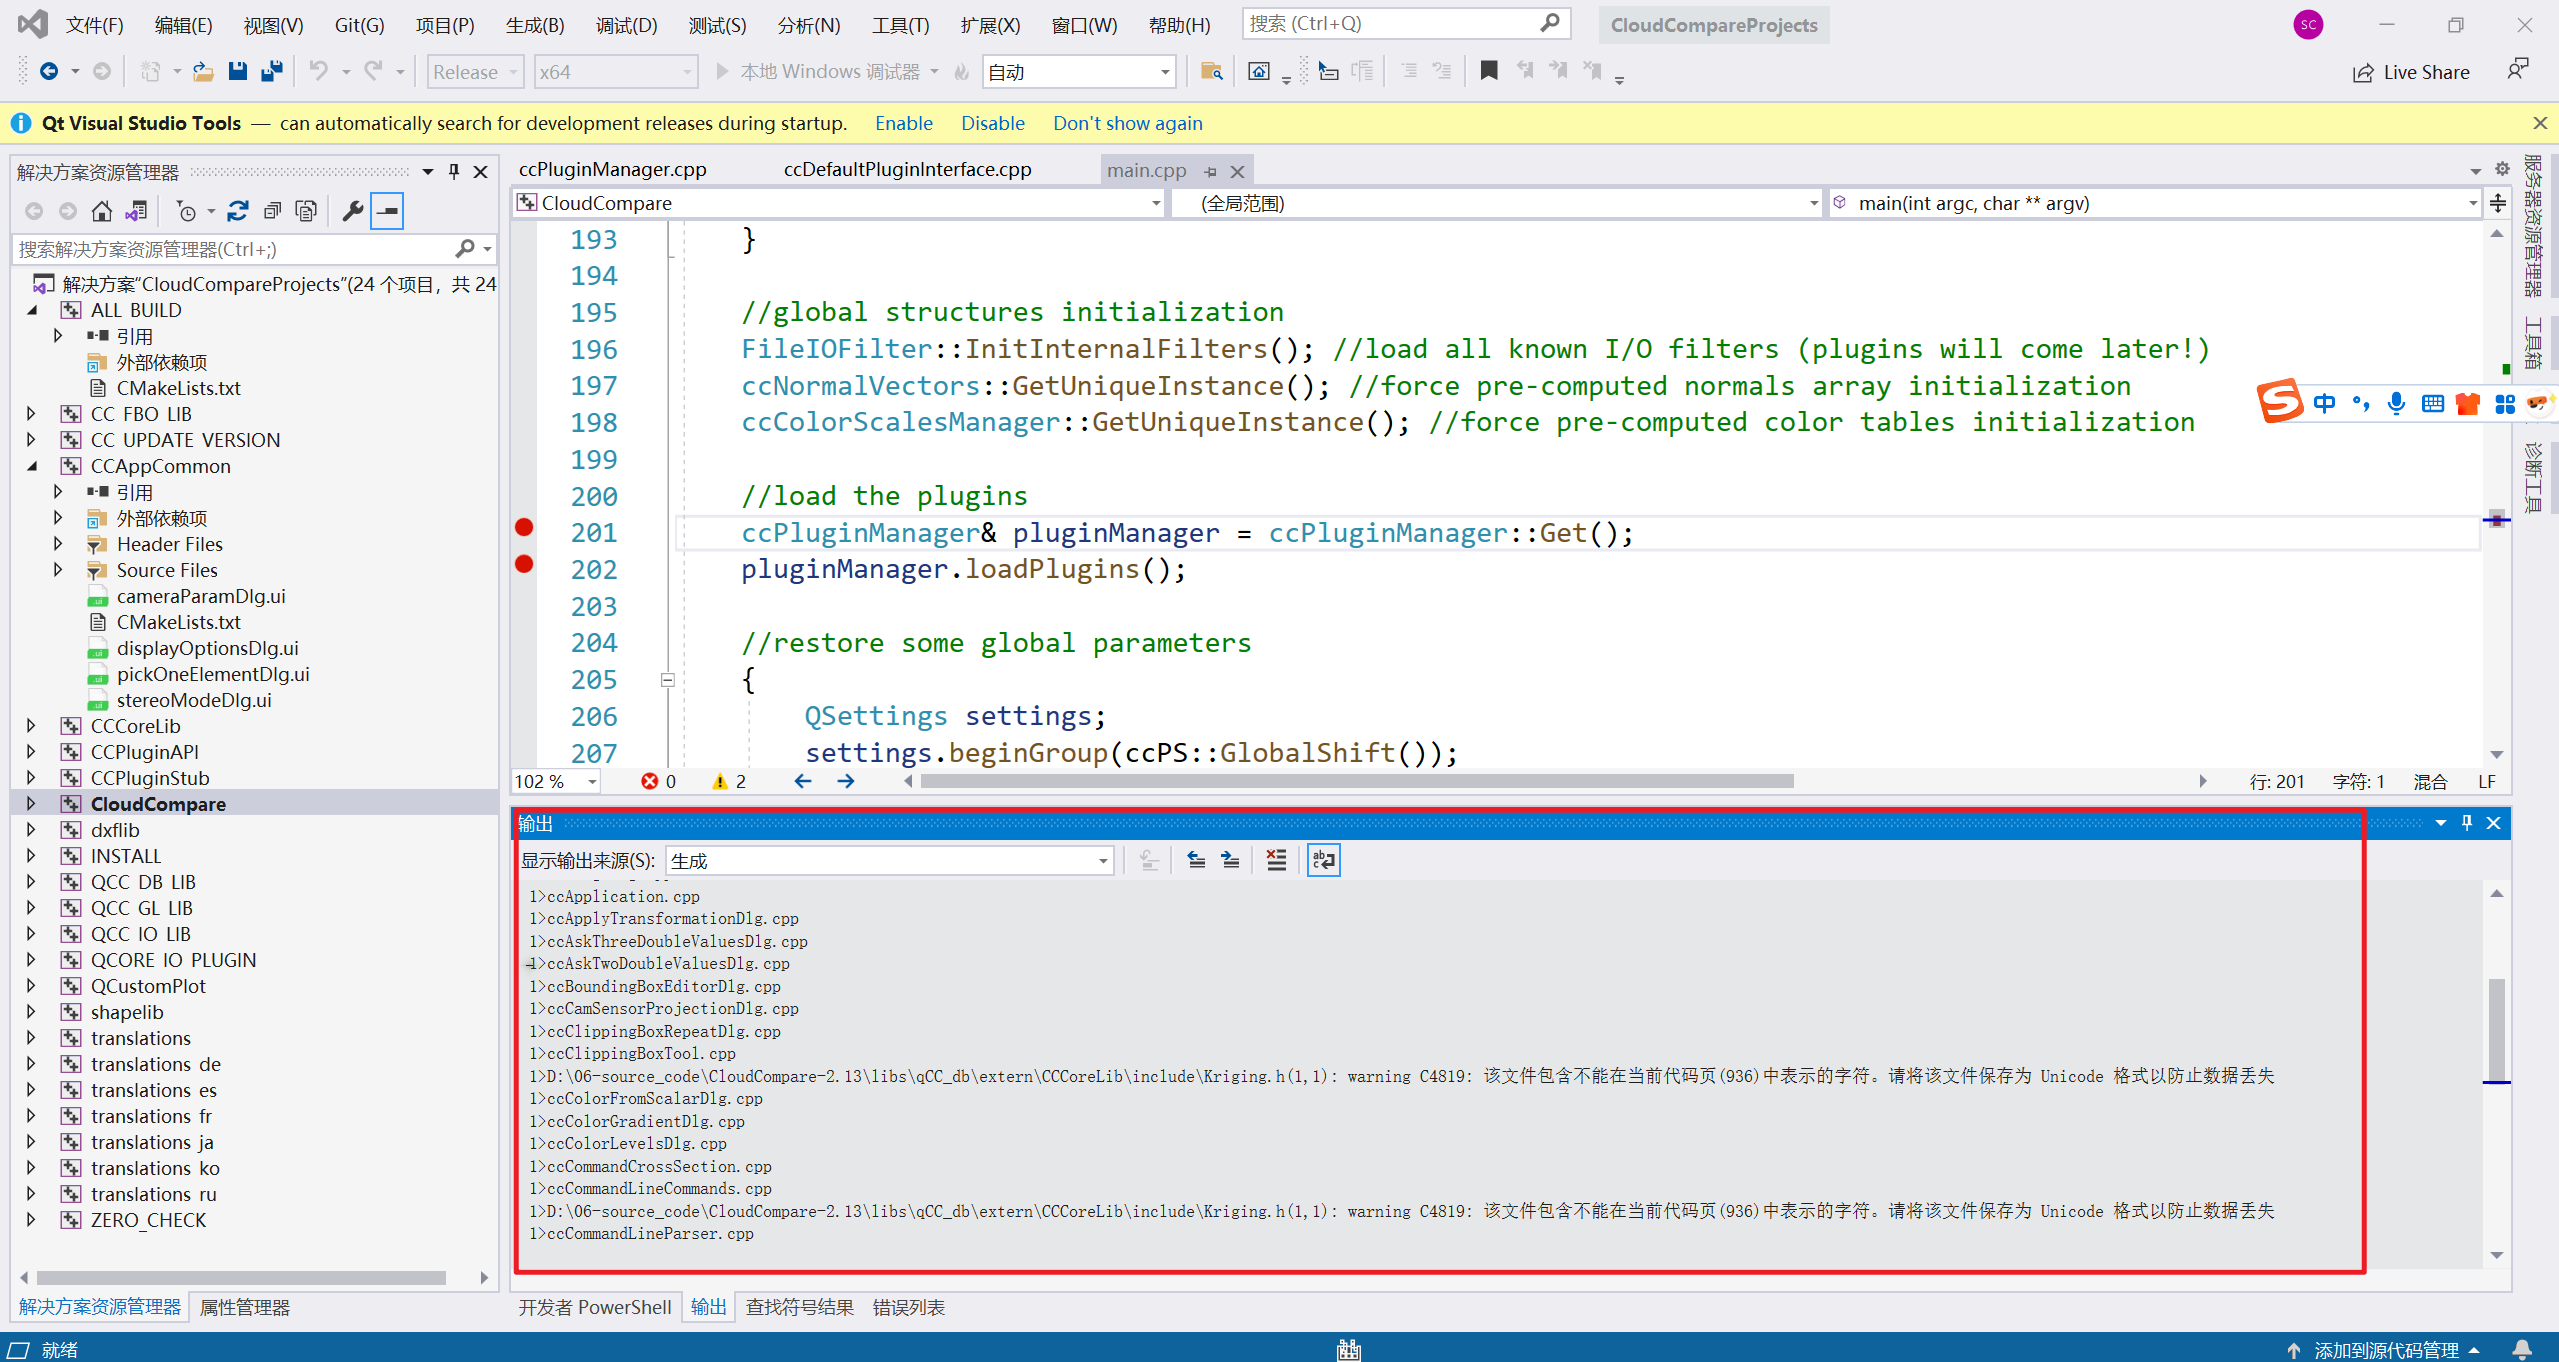Viewport: 2559px width, 1362px height.
Task: Toggle Word Wrap in Output panel
Action: [x=1323, y=860]
